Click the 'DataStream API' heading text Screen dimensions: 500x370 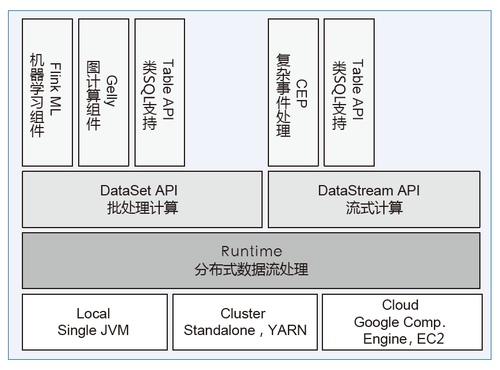click(369, 191)
